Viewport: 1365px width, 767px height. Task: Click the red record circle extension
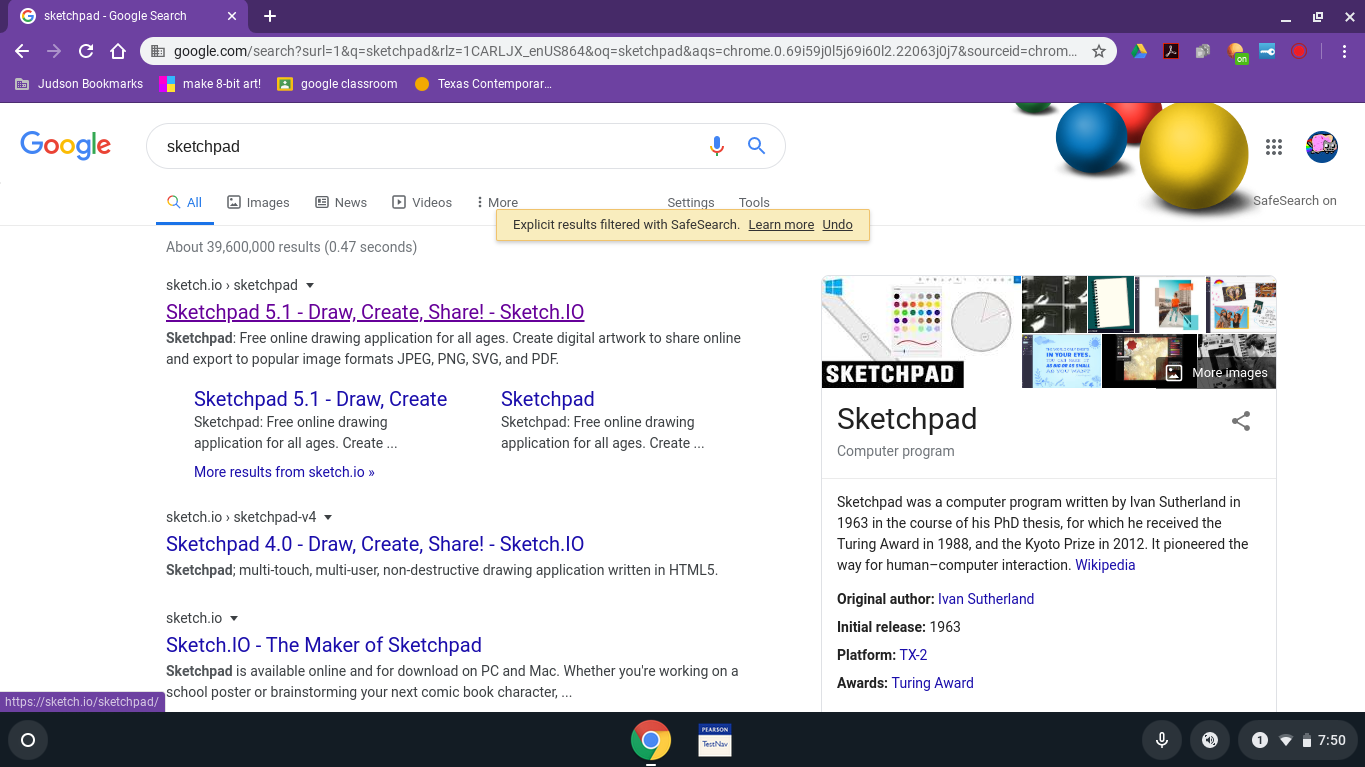[1299, 51]
